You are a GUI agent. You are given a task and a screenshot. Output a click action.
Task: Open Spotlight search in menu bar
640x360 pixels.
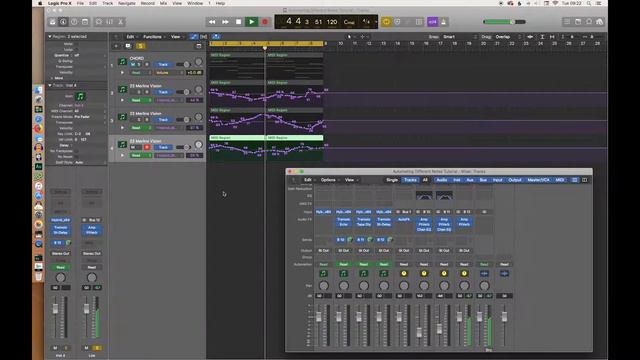589,3
